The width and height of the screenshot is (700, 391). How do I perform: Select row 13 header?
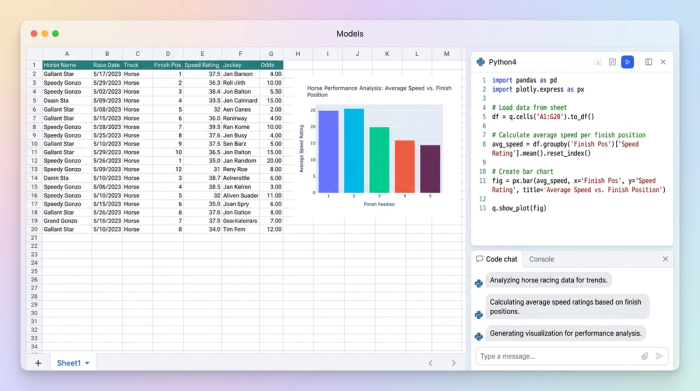click(34, 169)
